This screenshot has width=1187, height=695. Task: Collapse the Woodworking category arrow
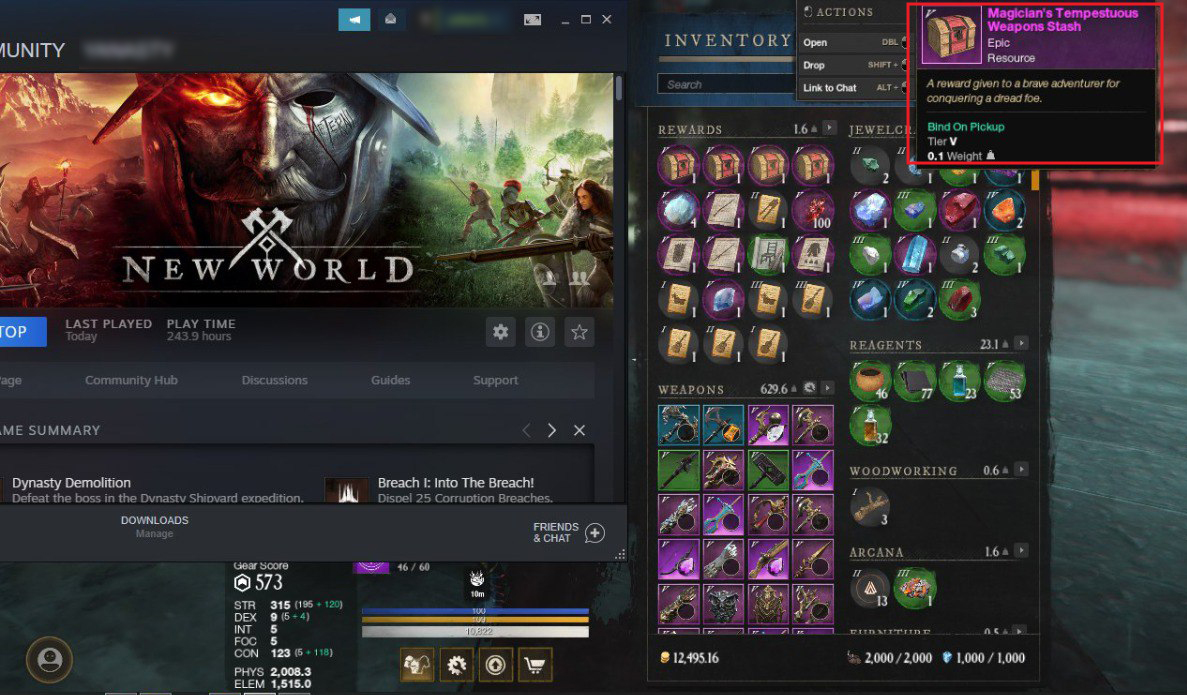tap(1021, 469)
